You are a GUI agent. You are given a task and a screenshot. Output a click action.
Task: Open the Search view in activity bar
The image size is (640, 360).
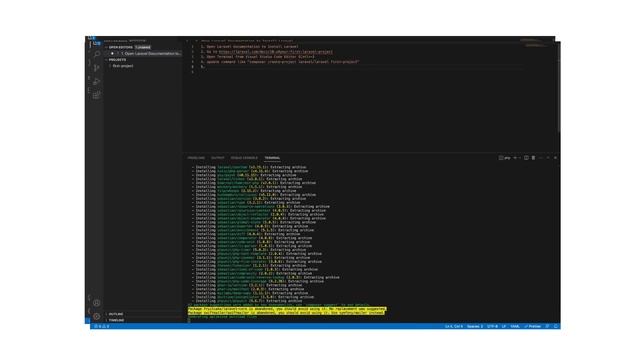(x=97, y=54)
